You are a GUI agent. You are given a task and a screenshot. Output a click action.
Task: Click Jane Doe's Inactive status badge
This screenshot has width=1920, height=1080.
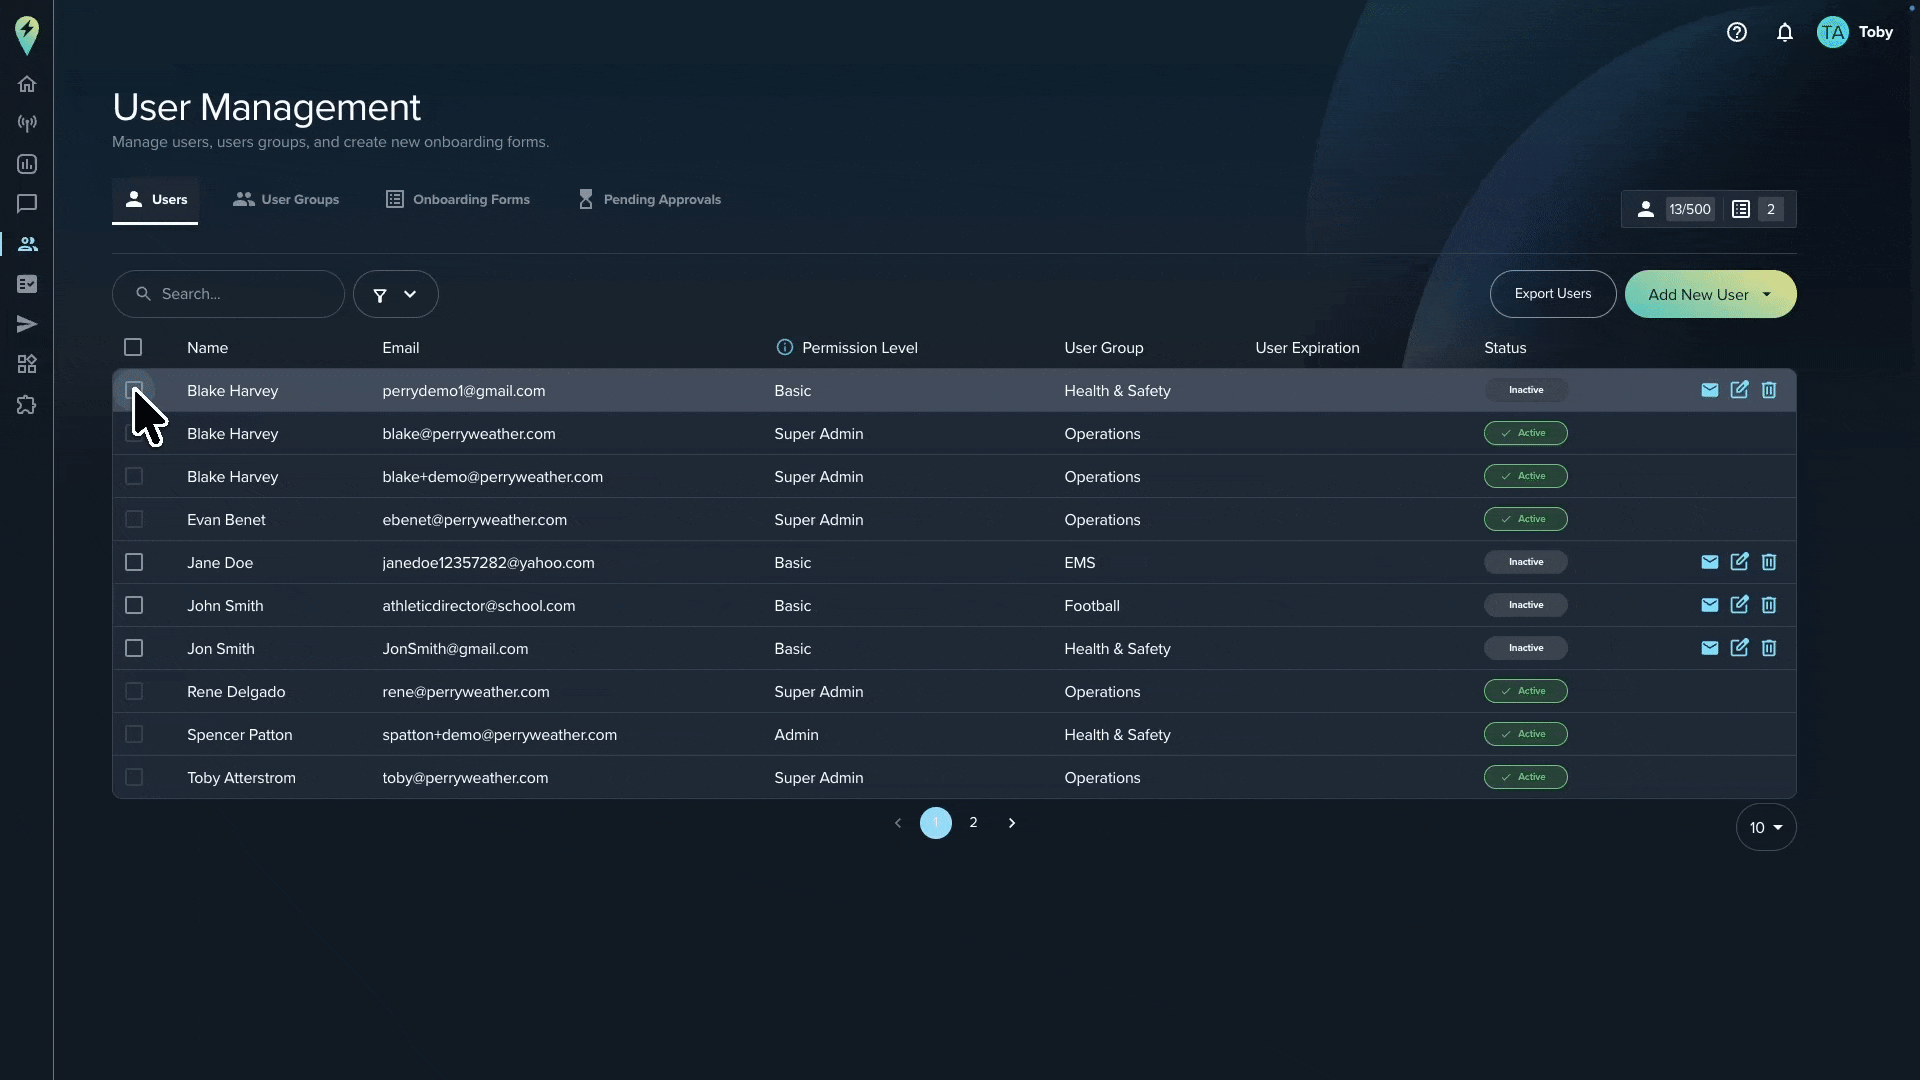point(1526,562)
